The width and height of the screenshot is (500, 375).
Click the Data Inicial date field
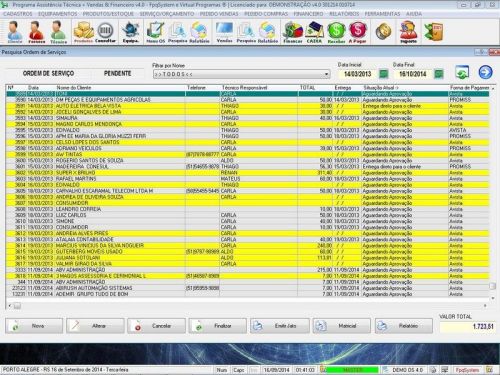(357, 74)
